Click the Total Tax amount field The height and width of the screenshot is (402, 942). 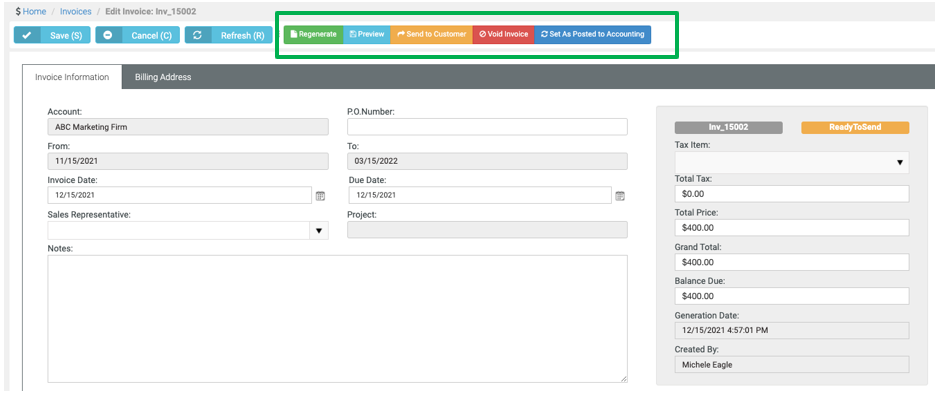pos(791,194)
